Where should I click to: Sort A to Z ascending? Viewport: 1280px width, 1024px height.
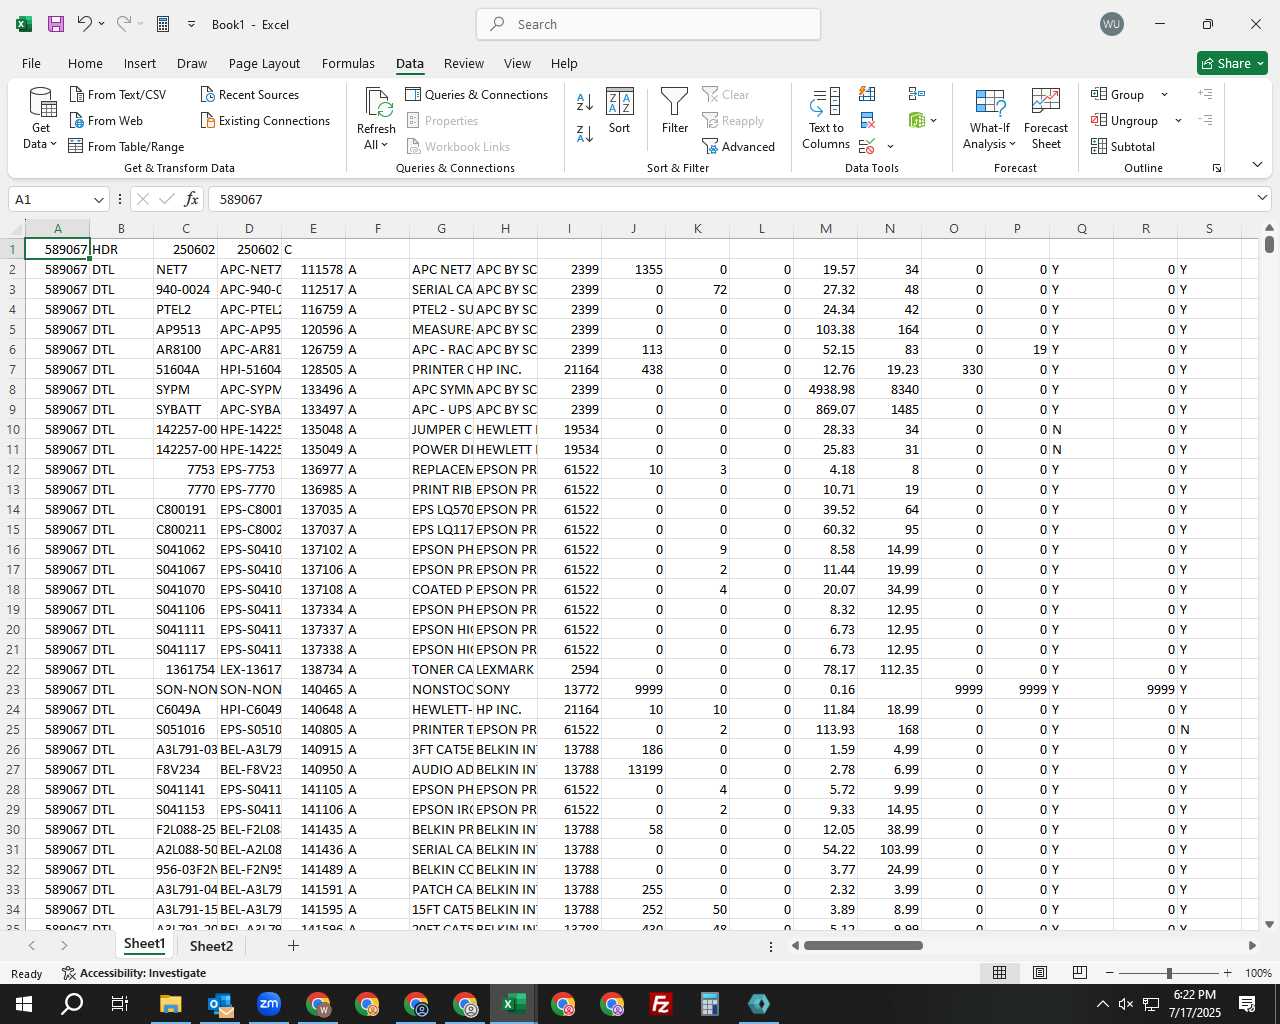click(585, 102)
